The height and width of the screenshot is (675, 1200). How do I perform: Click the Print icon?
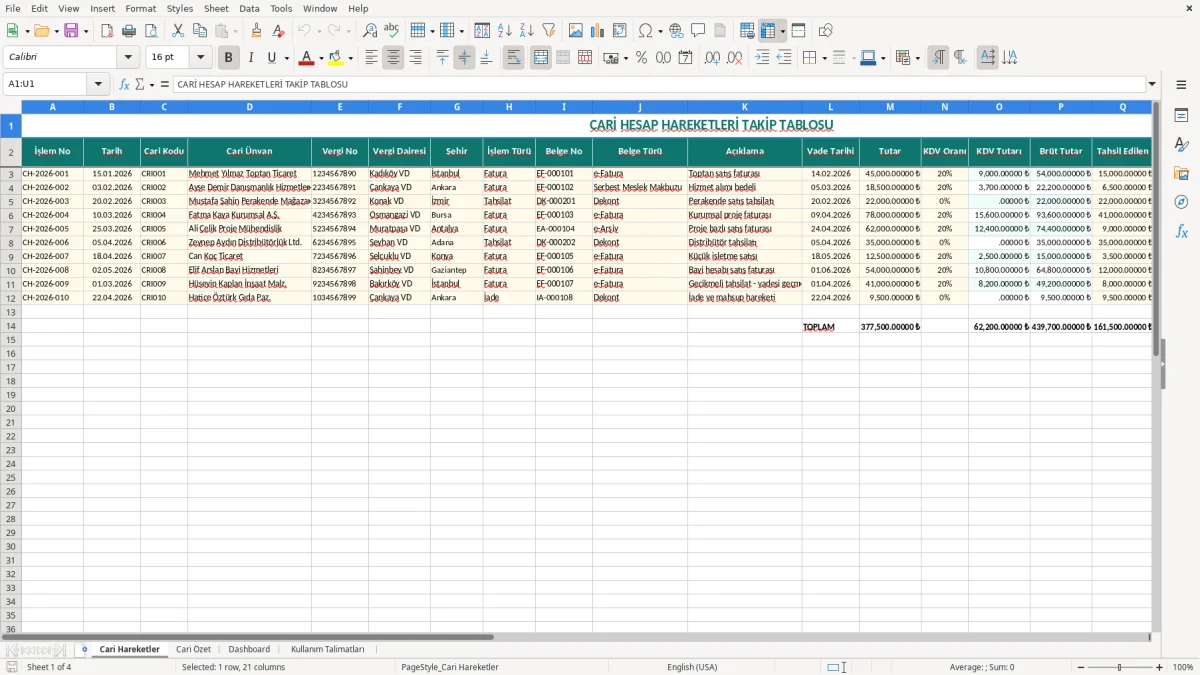pyautogui.click(x=129, y=31)
